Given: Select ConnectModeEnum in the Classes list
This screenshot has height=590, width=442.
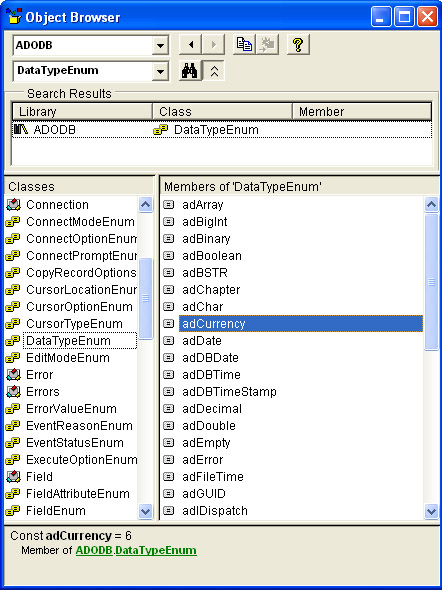Looking at the screenshot, I should [x=80, y=222].
